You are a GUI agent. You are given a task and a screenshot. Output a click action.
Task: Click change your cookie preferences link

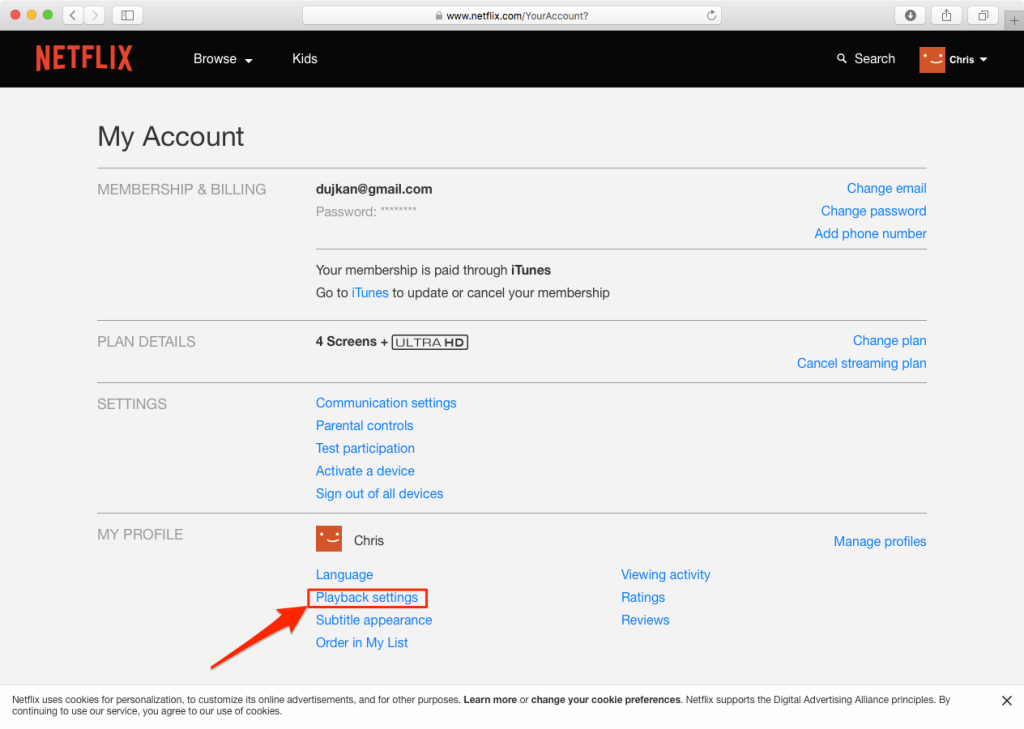[x=605, y=700]
